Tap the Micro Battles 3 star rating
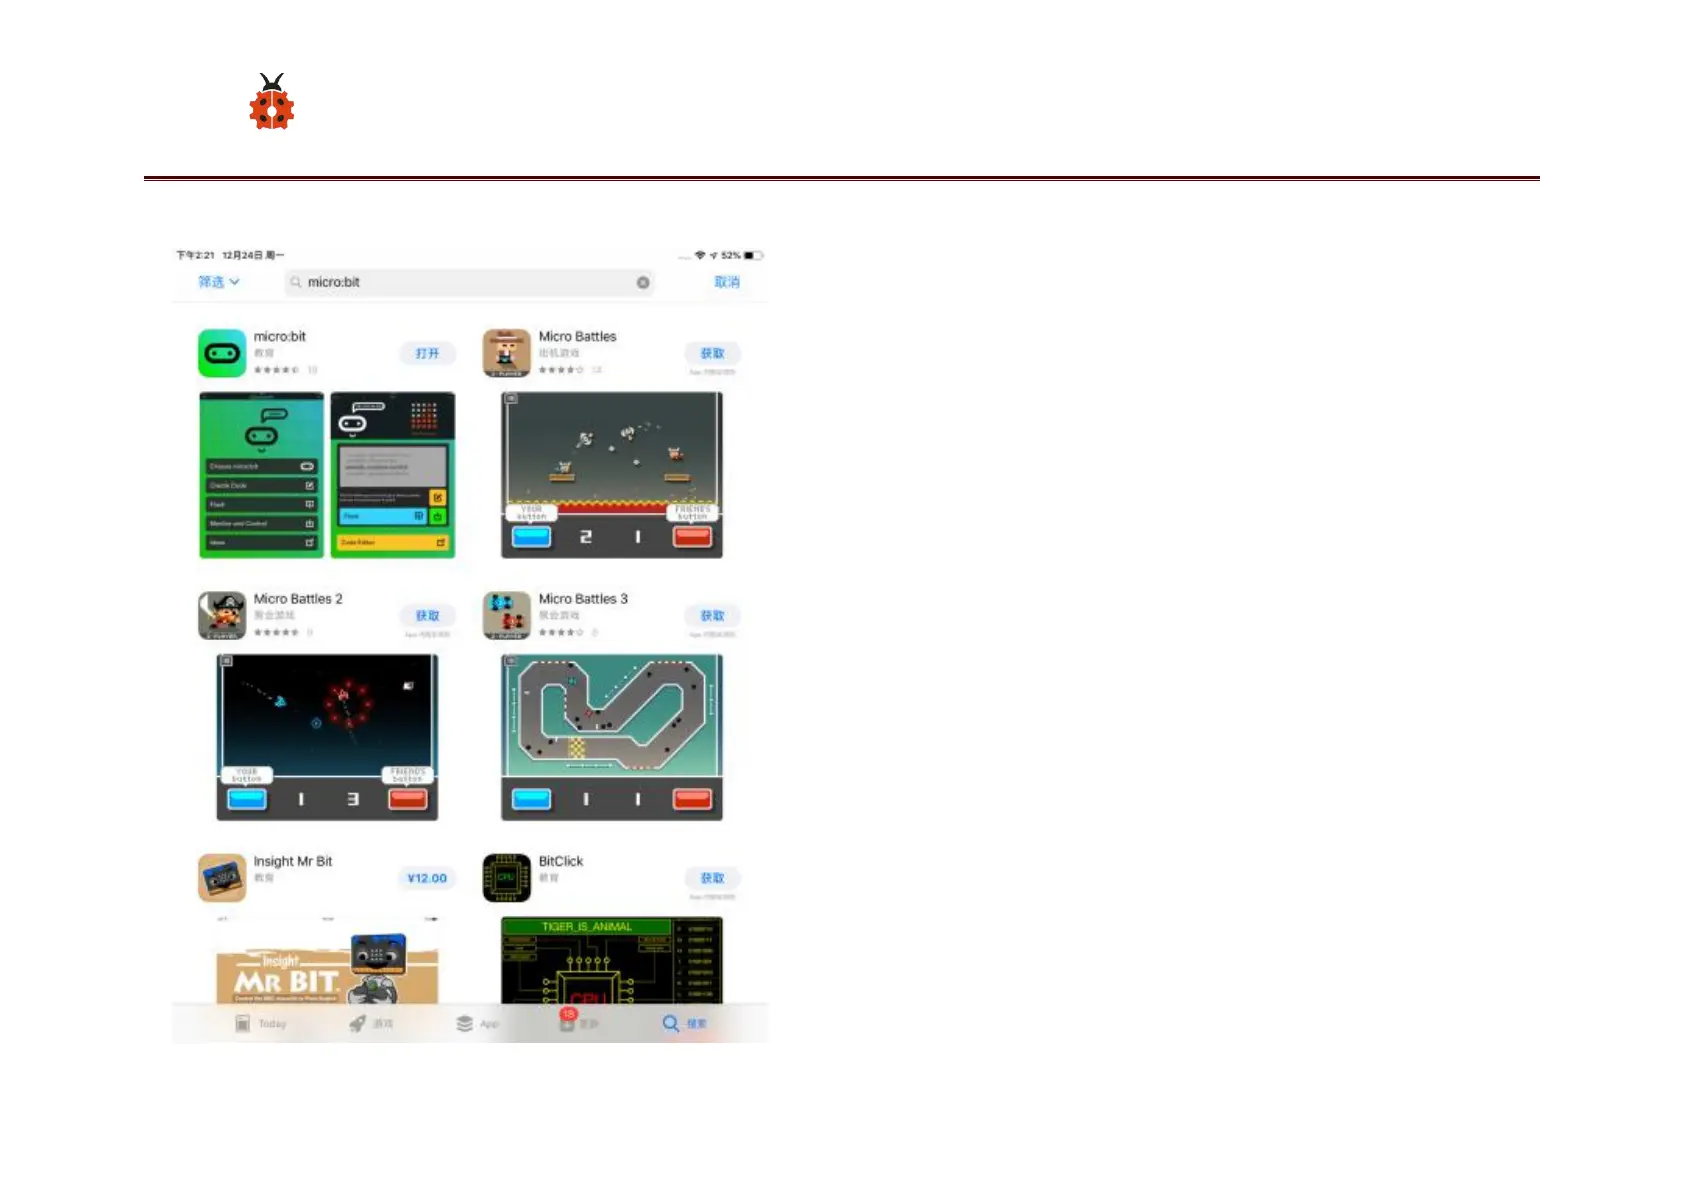This screenshot has width=1684, height=1191. [x=561, y=632]
